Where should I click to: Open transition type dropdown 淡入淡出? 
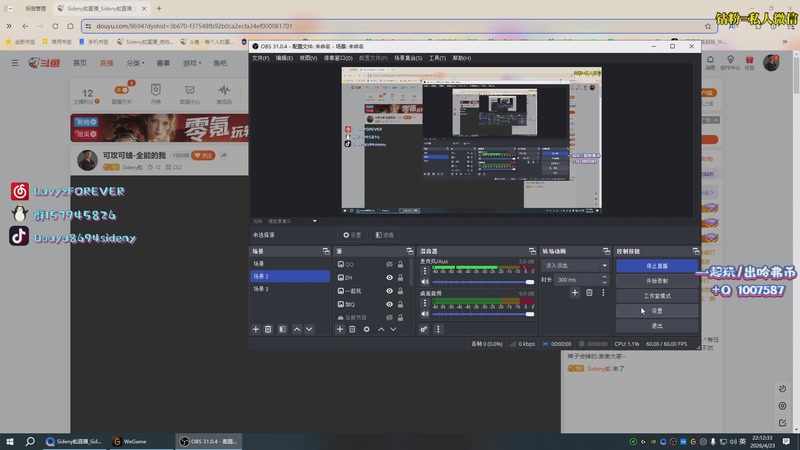[575, 265]
